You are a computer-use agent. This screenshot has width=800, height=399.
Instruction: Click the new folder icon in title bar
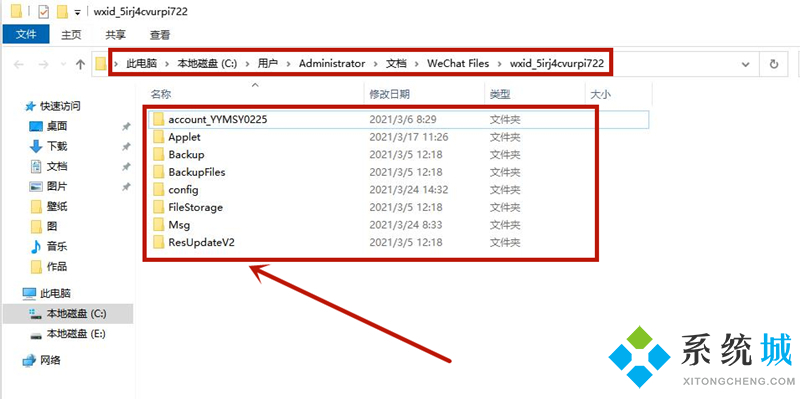pyautogui.click(x=62, y=11)
